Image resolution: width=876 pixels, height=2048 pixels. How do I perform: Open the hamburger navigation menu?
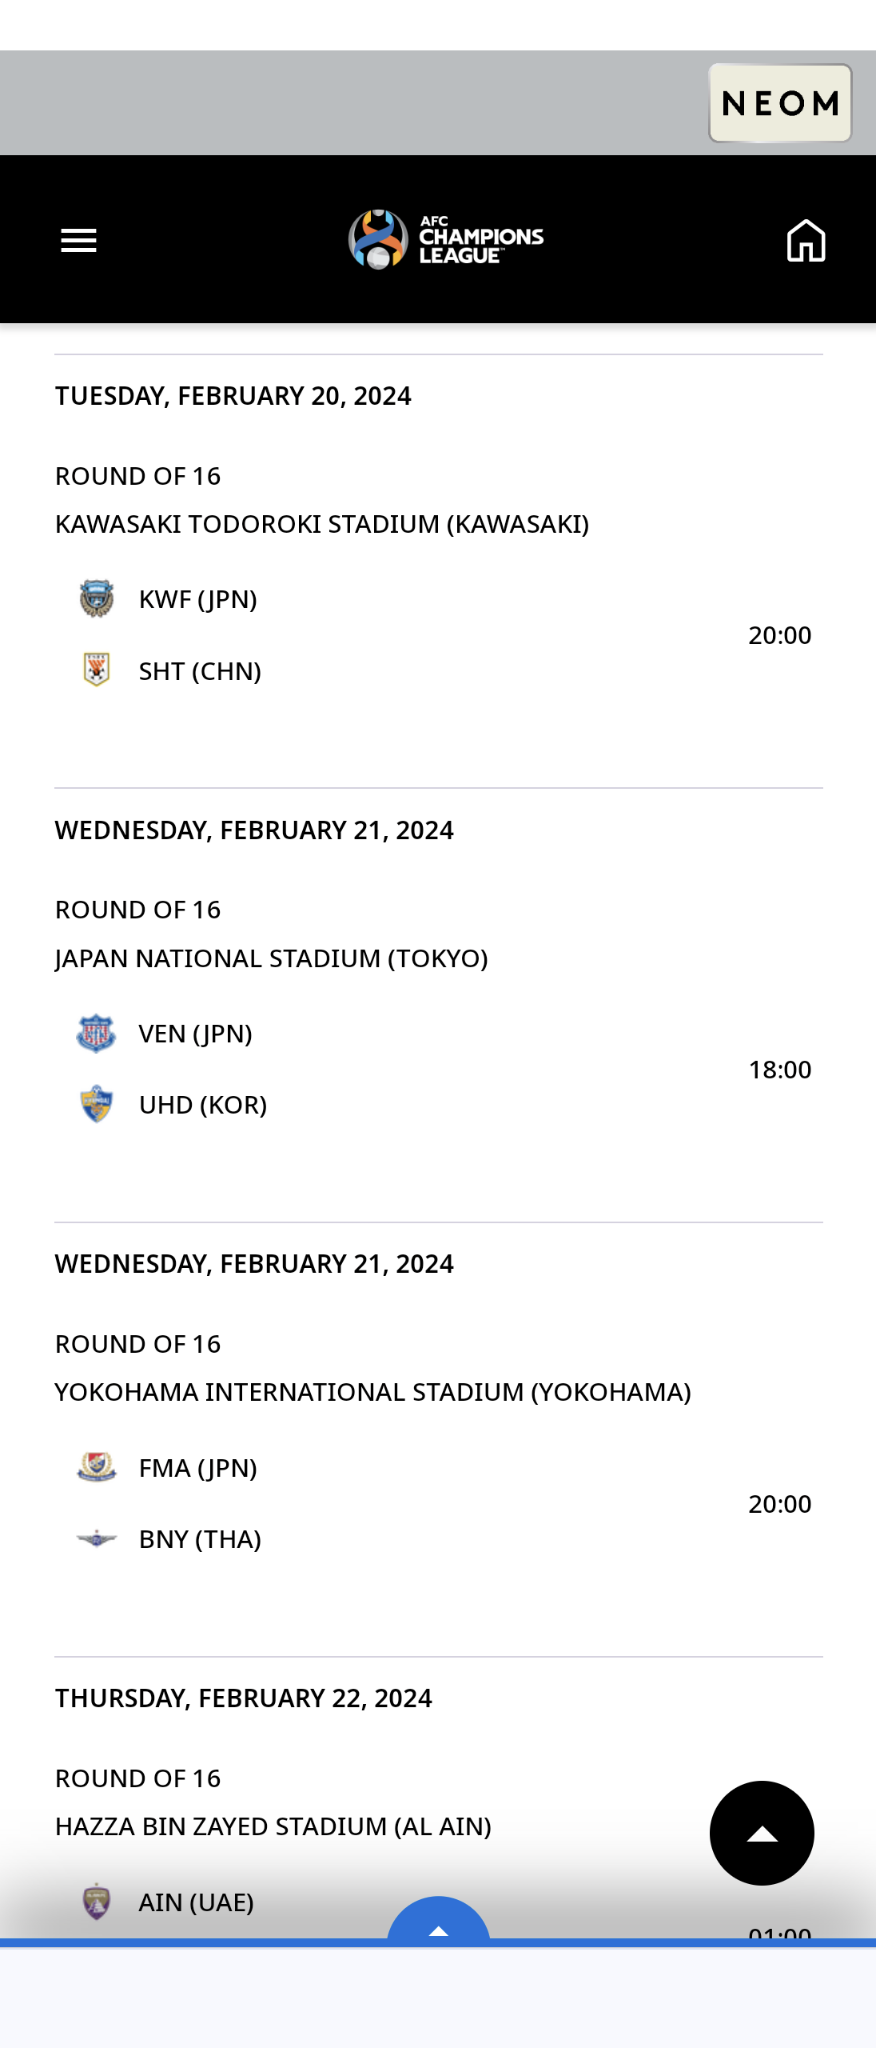click(x=79, y=241)
